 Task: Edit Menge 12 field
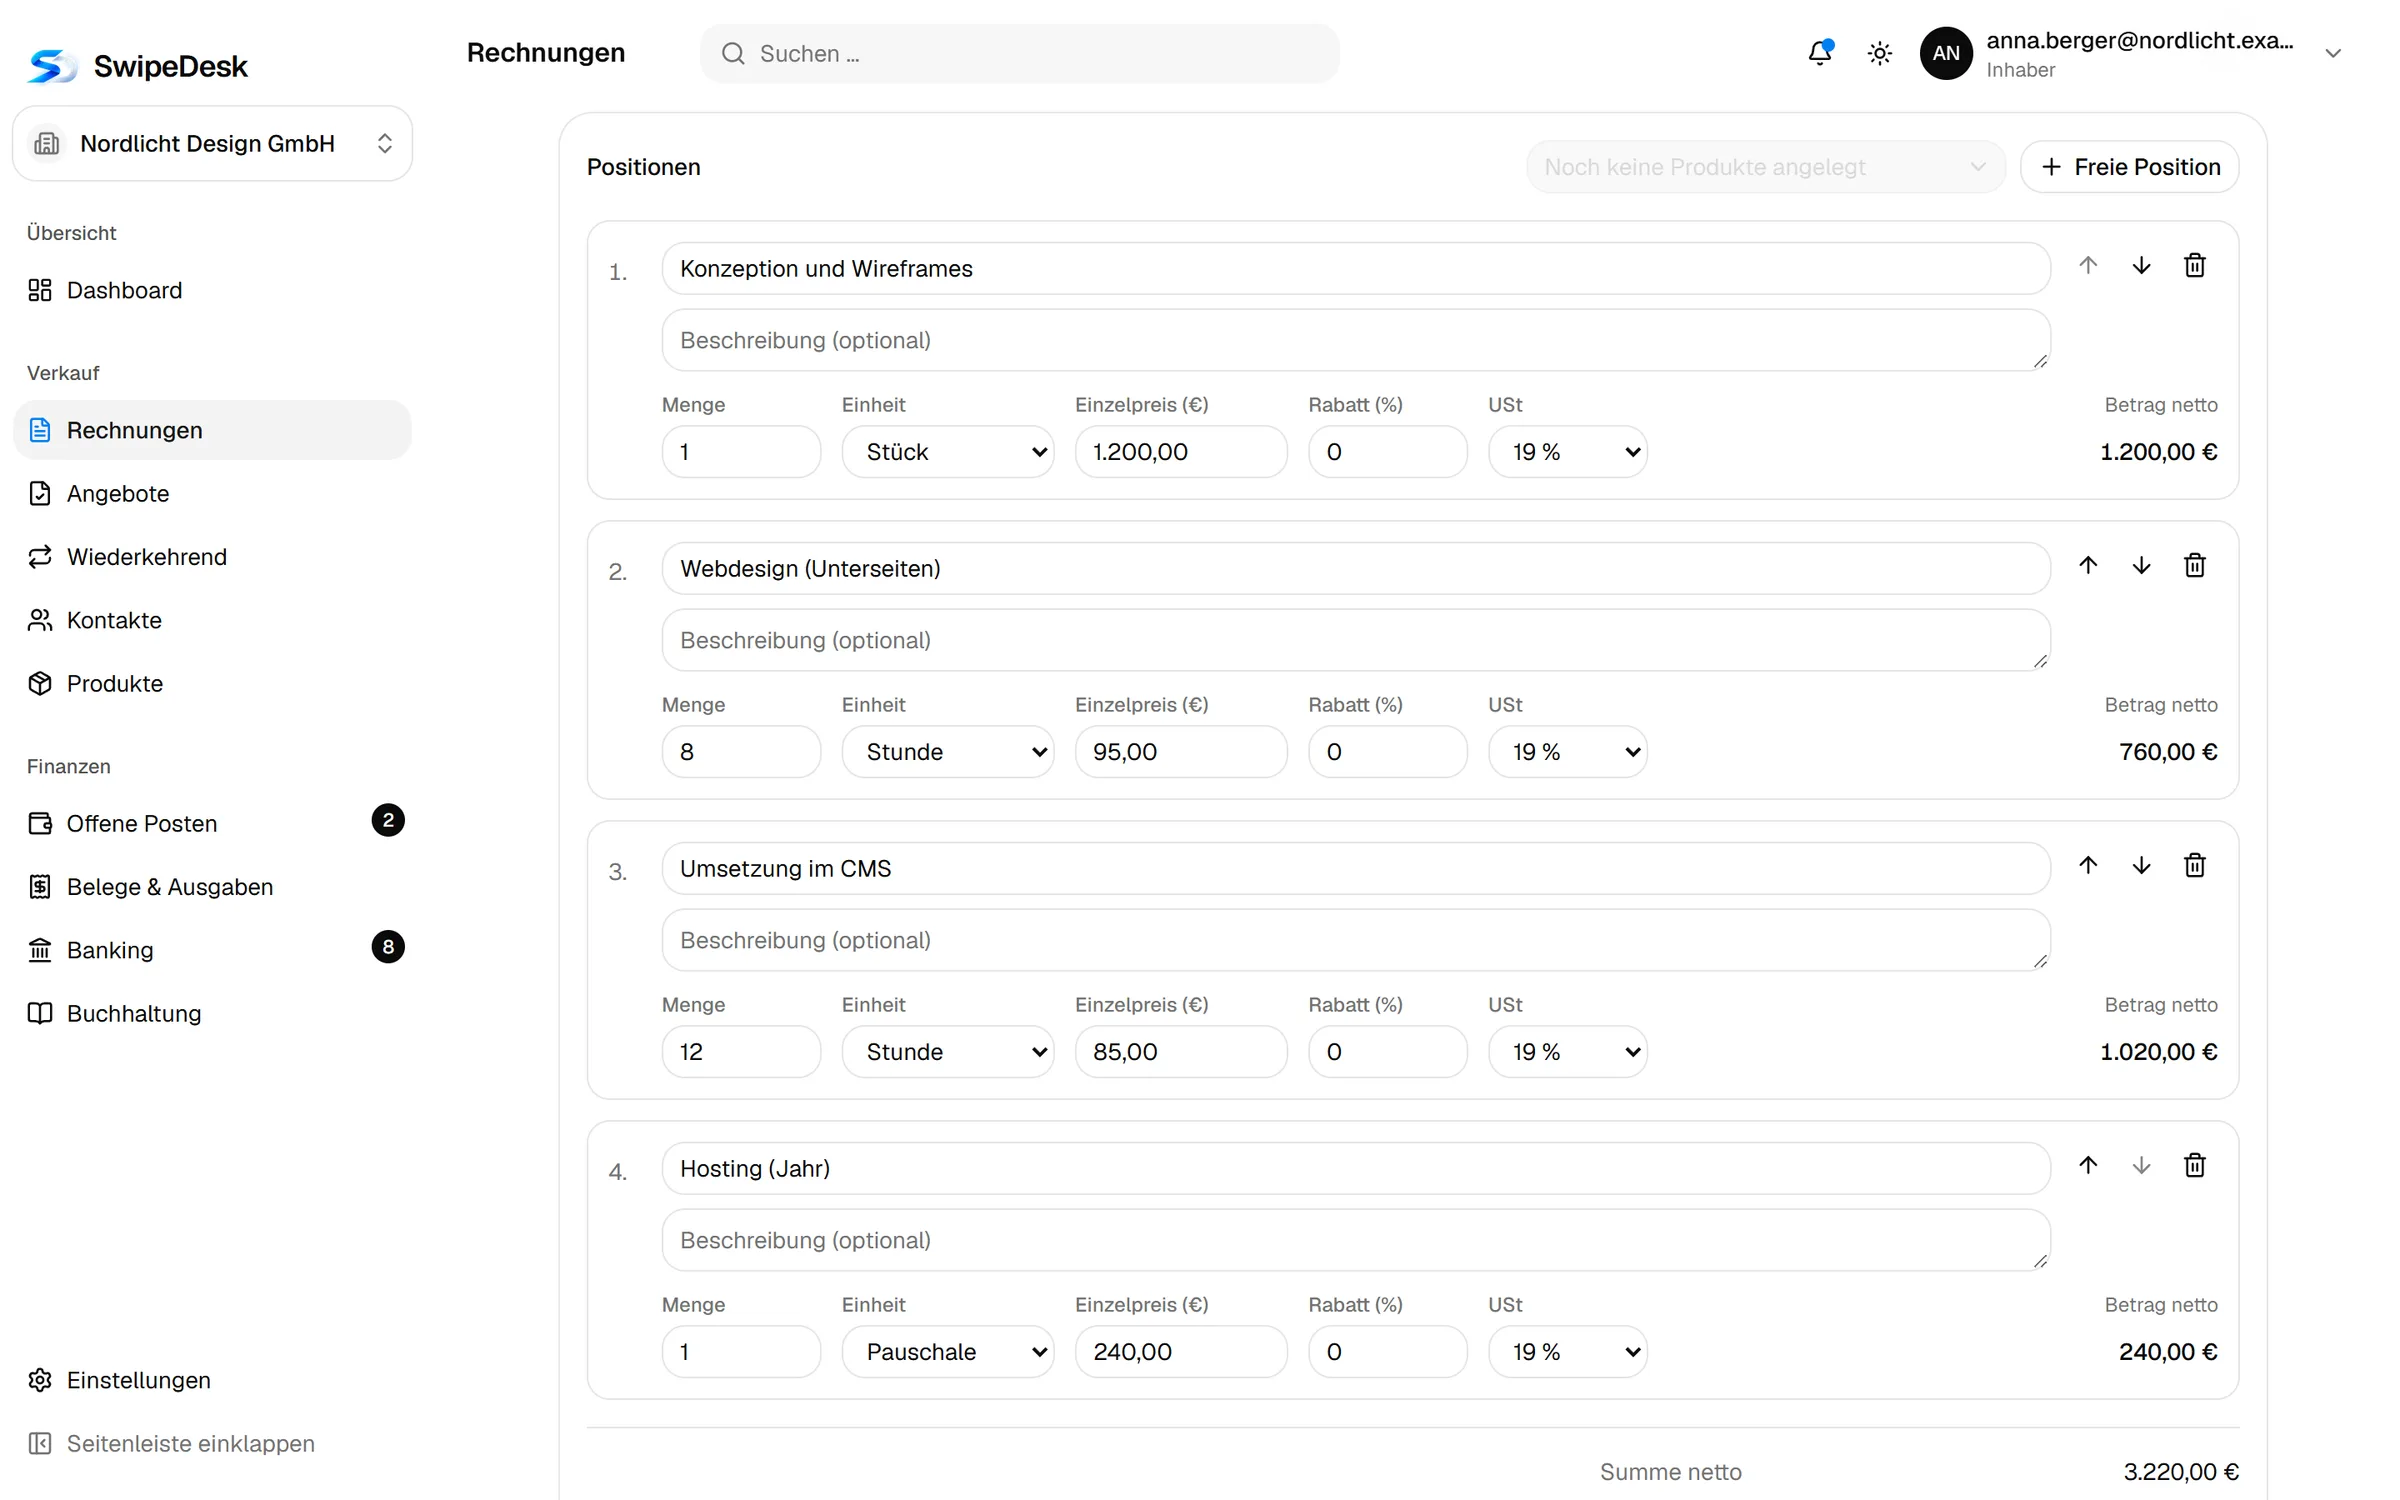[741, 1052]
